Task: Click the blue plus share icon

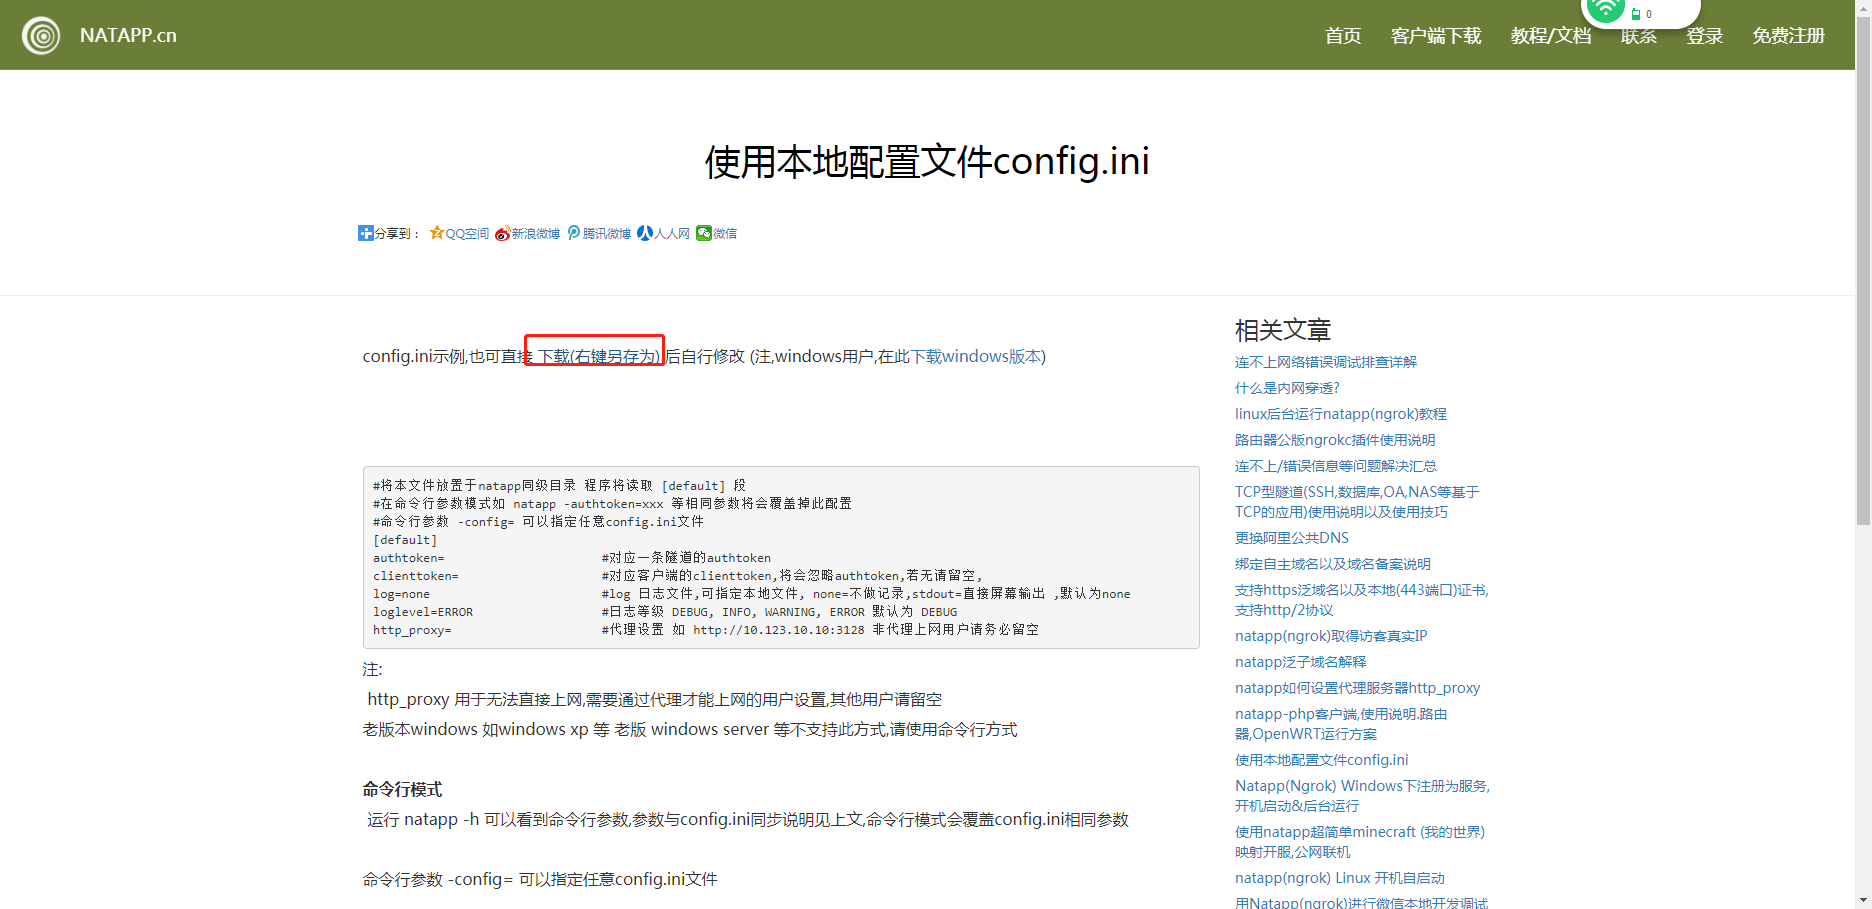Action: (366, 233)
